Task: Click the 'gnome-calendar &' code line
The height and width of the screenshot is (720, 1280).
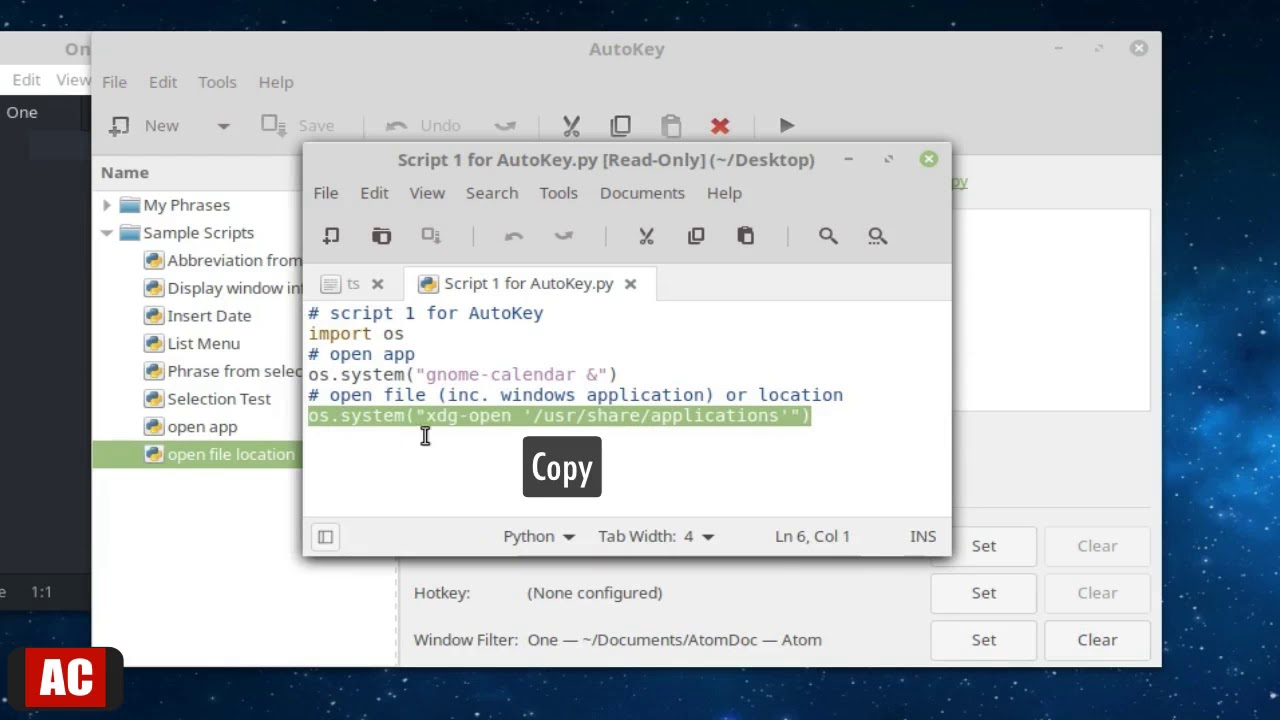Action: tap(463, 375)
